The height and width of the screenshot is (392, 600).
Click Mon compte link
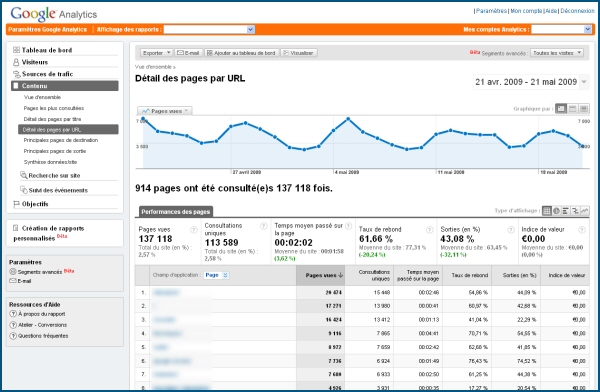[526, 11]
